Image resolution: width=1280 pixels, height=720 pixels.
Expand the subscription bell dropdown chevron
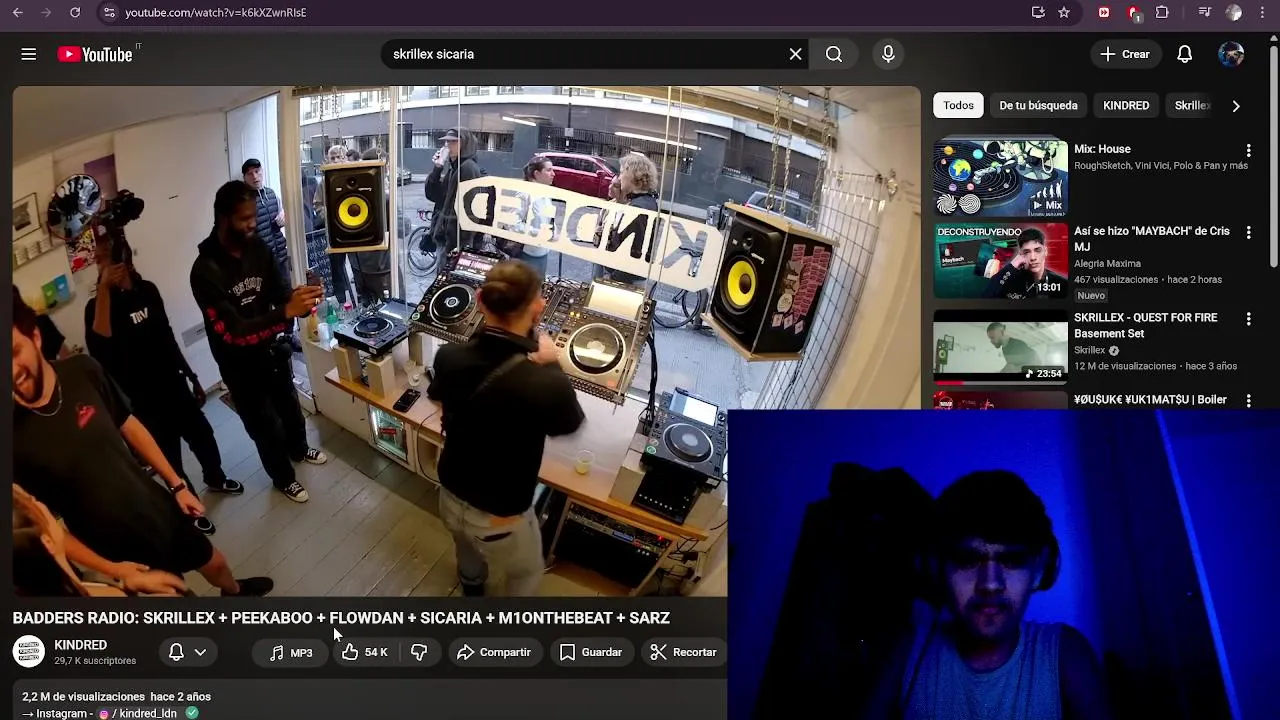tap(200, 652)
